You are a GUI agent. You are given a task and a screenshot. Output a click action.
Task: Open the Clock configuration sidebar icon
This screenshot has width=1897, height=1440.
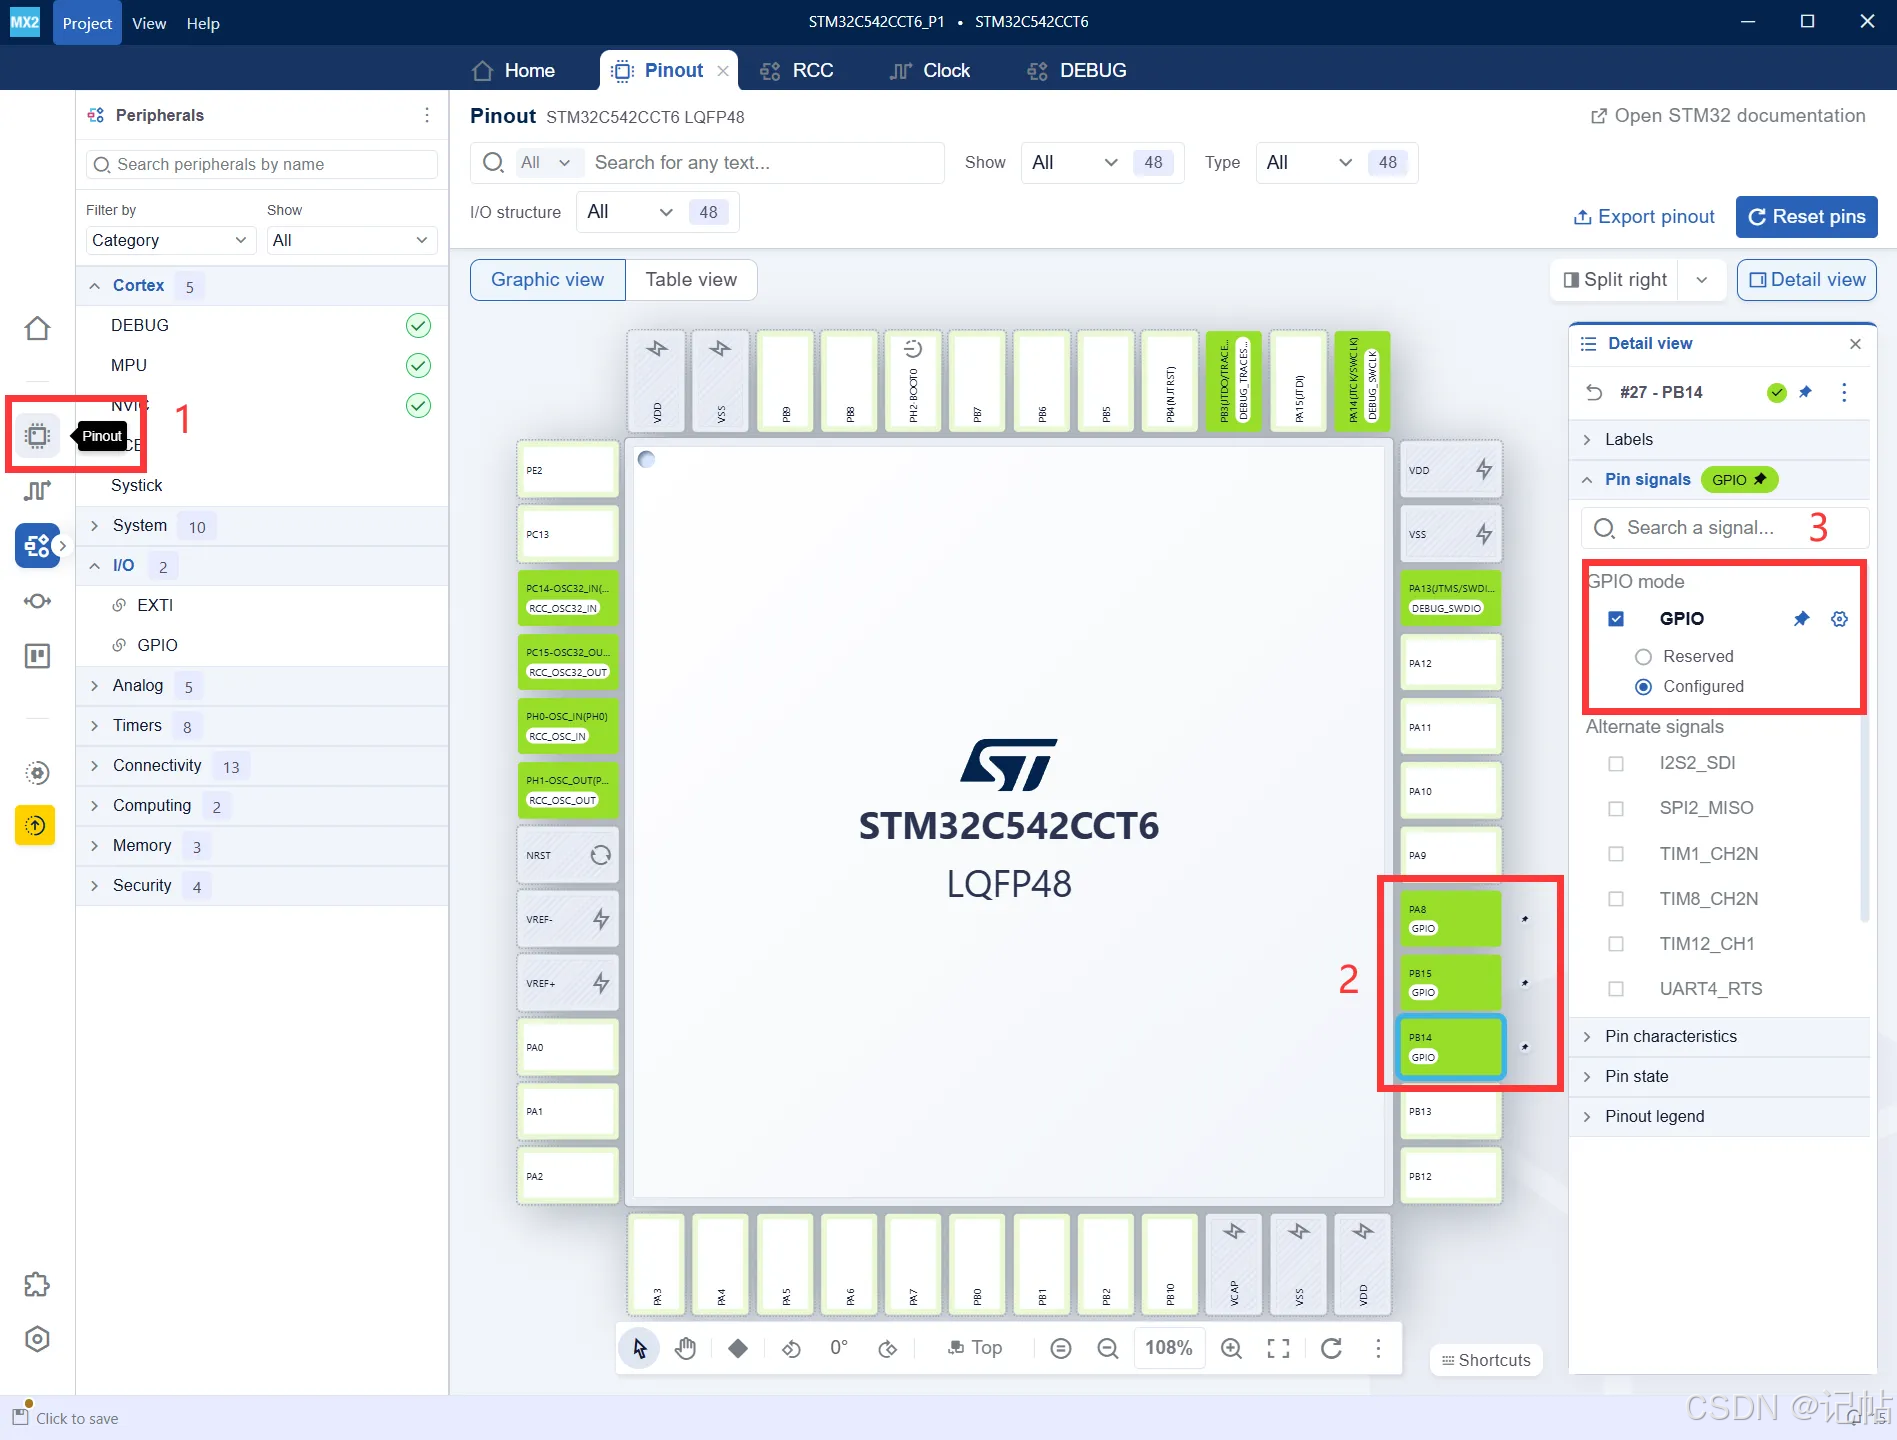[x=37, y=490]
